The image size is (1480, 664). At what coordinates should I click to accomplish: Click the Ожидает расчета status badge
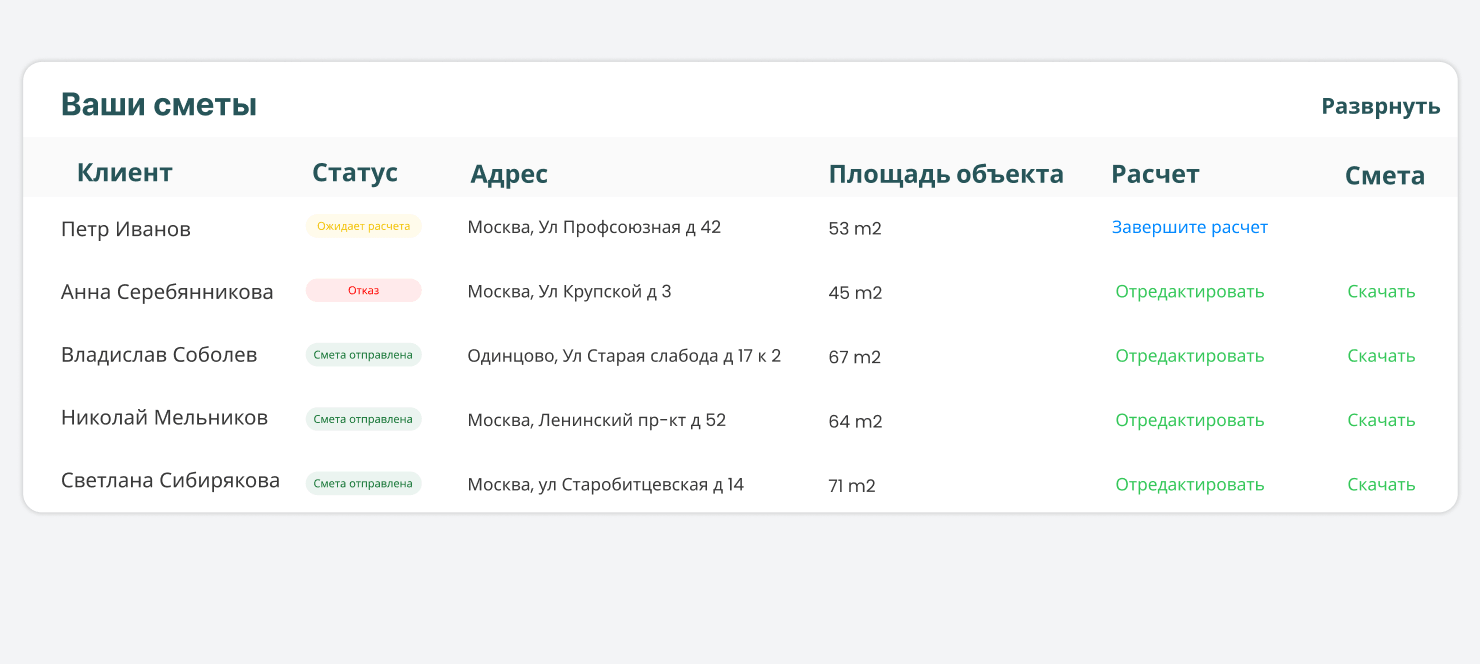pos(363,226)
